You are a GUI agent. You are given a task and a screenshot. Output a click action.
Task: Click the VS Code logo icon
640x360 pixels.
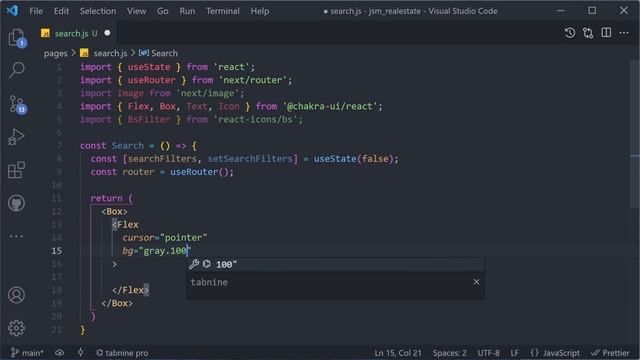coord(12,11)
